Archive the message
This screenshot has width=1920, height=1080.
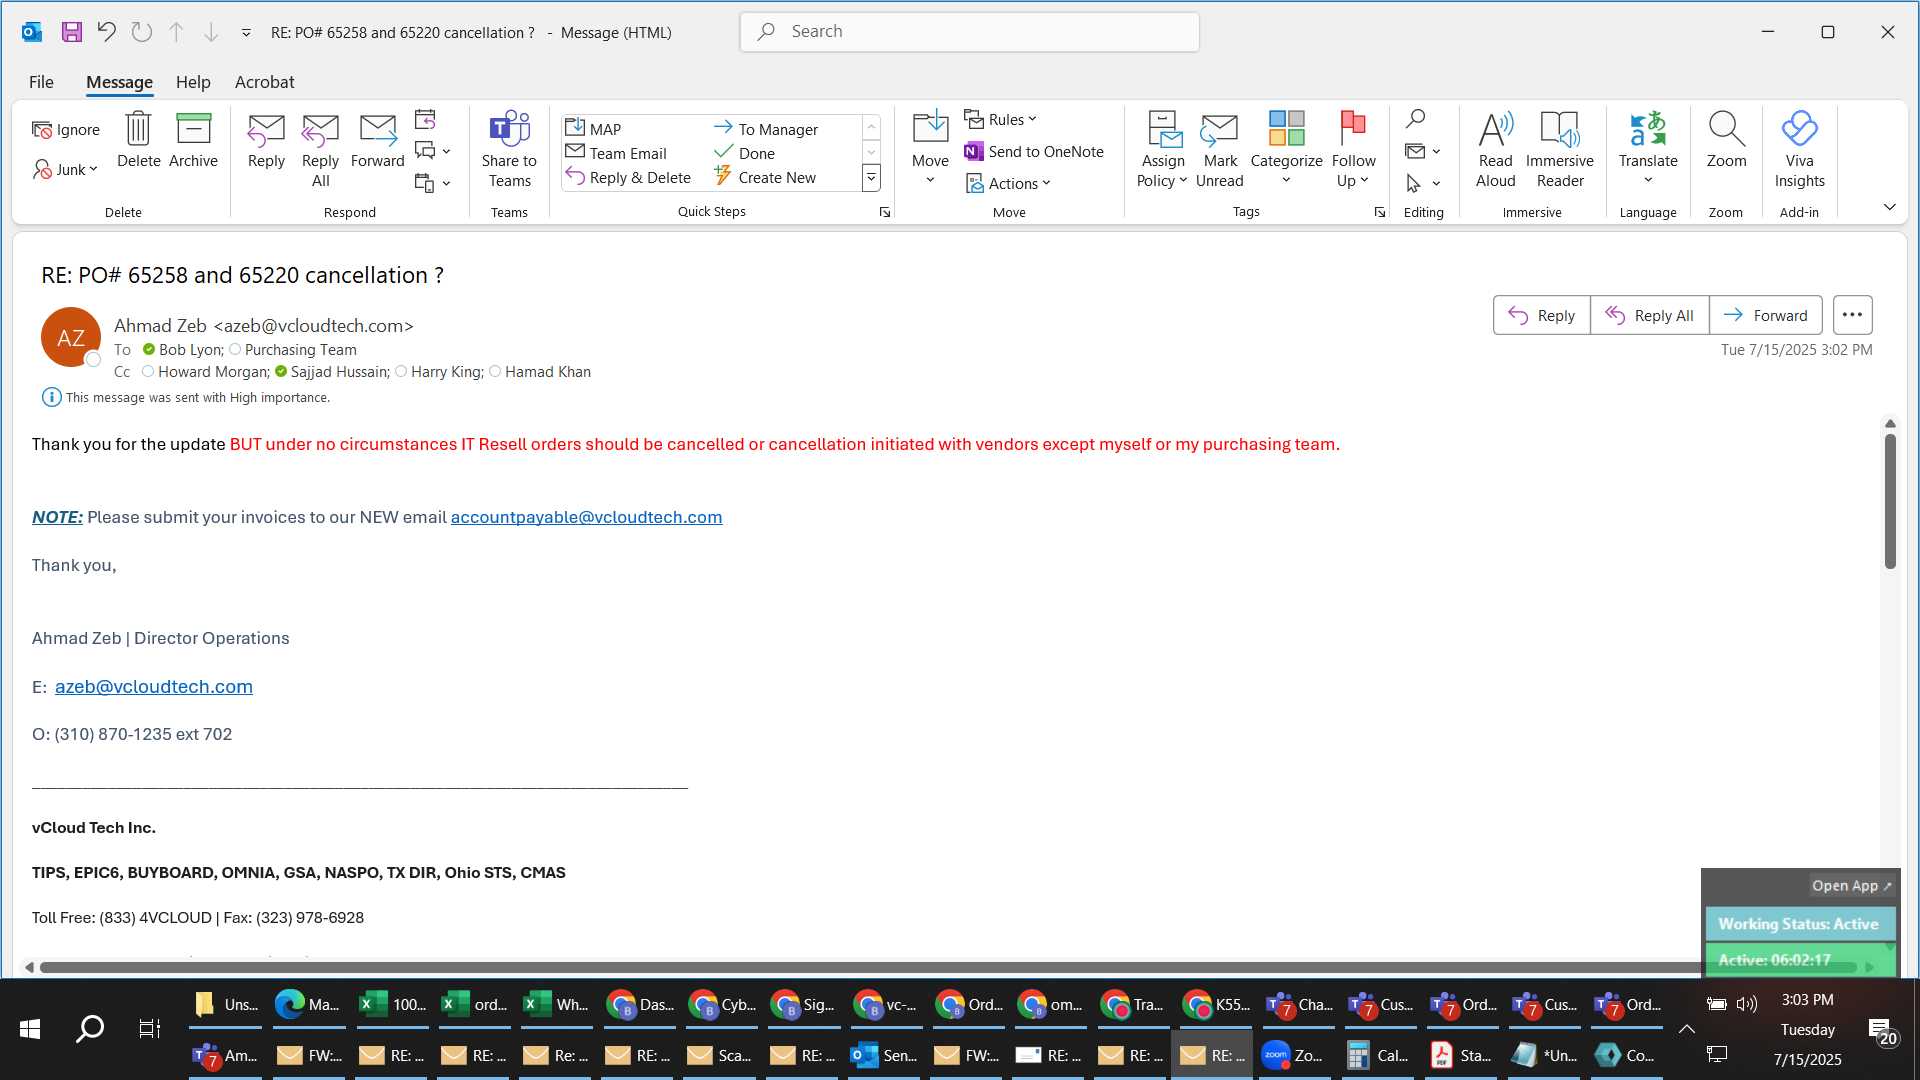[x=193, y=140]
